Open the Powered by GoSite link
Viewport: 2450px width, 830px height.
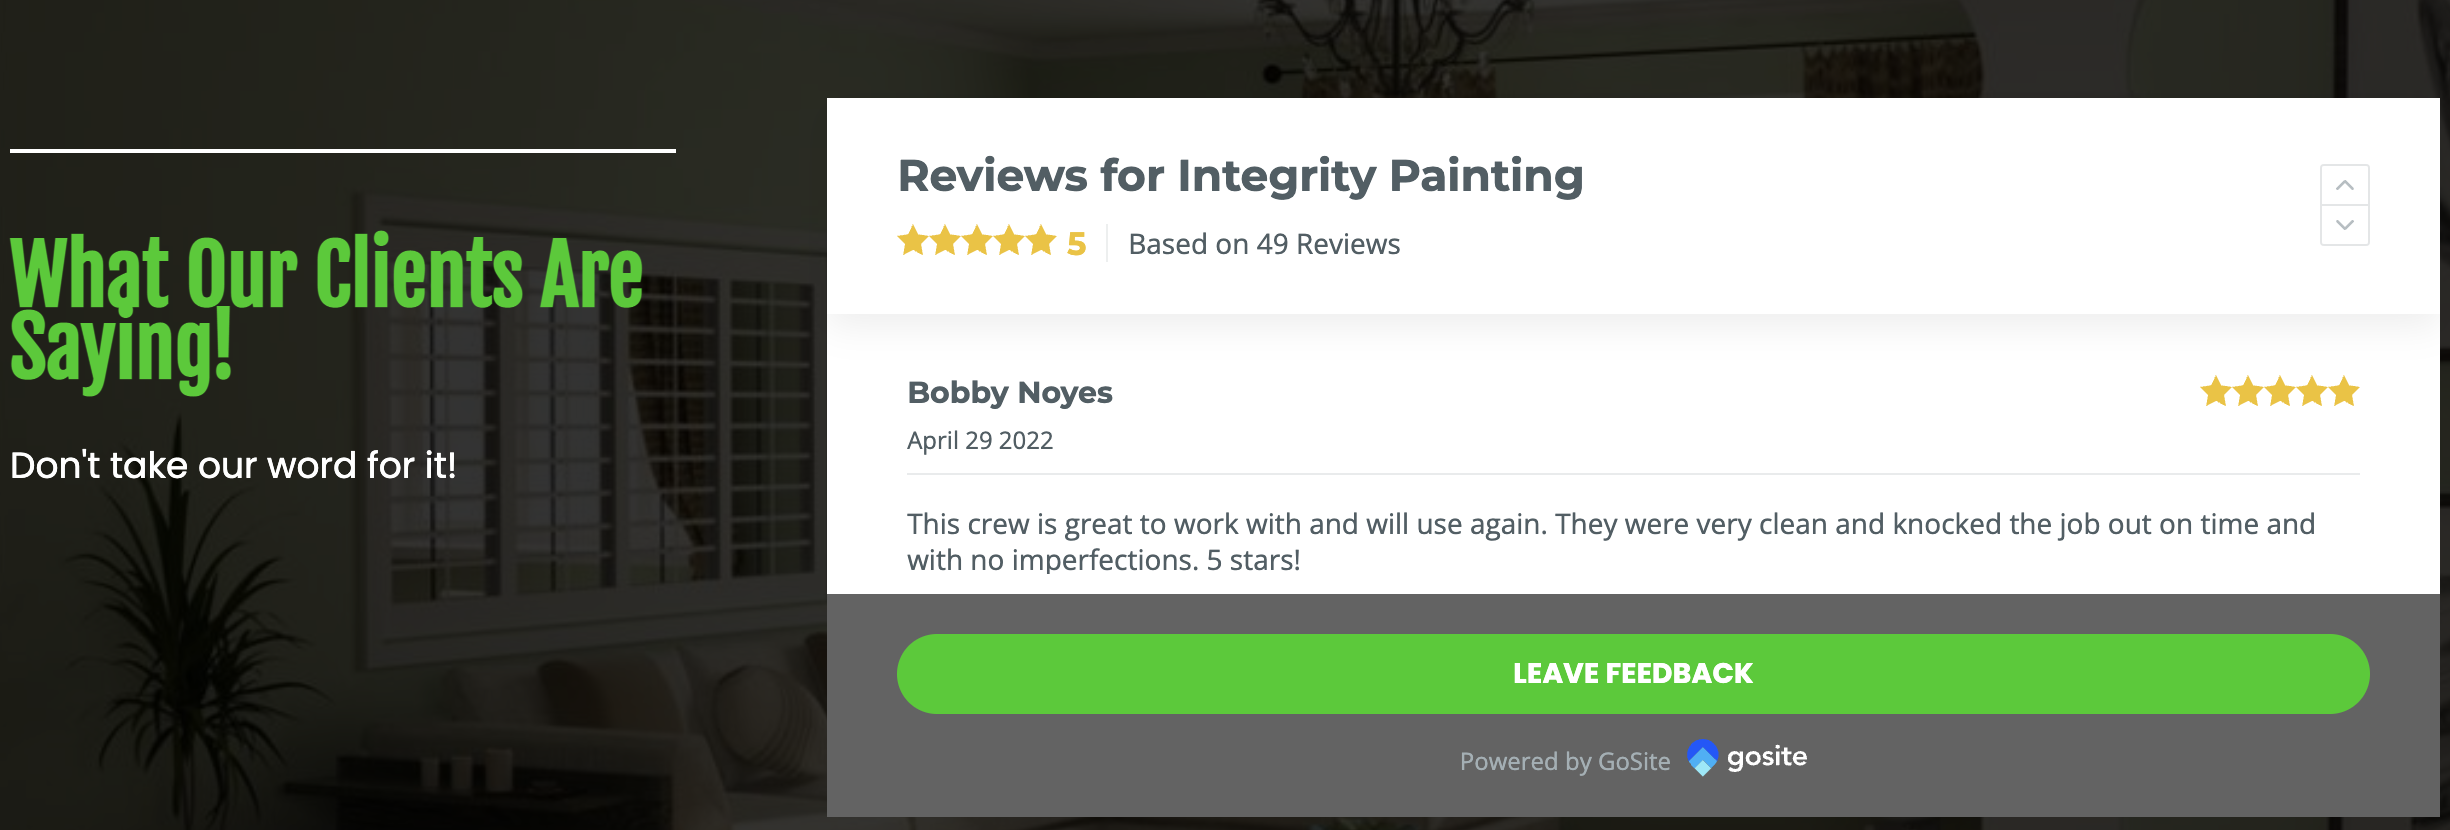click(x=1564, y=761)
